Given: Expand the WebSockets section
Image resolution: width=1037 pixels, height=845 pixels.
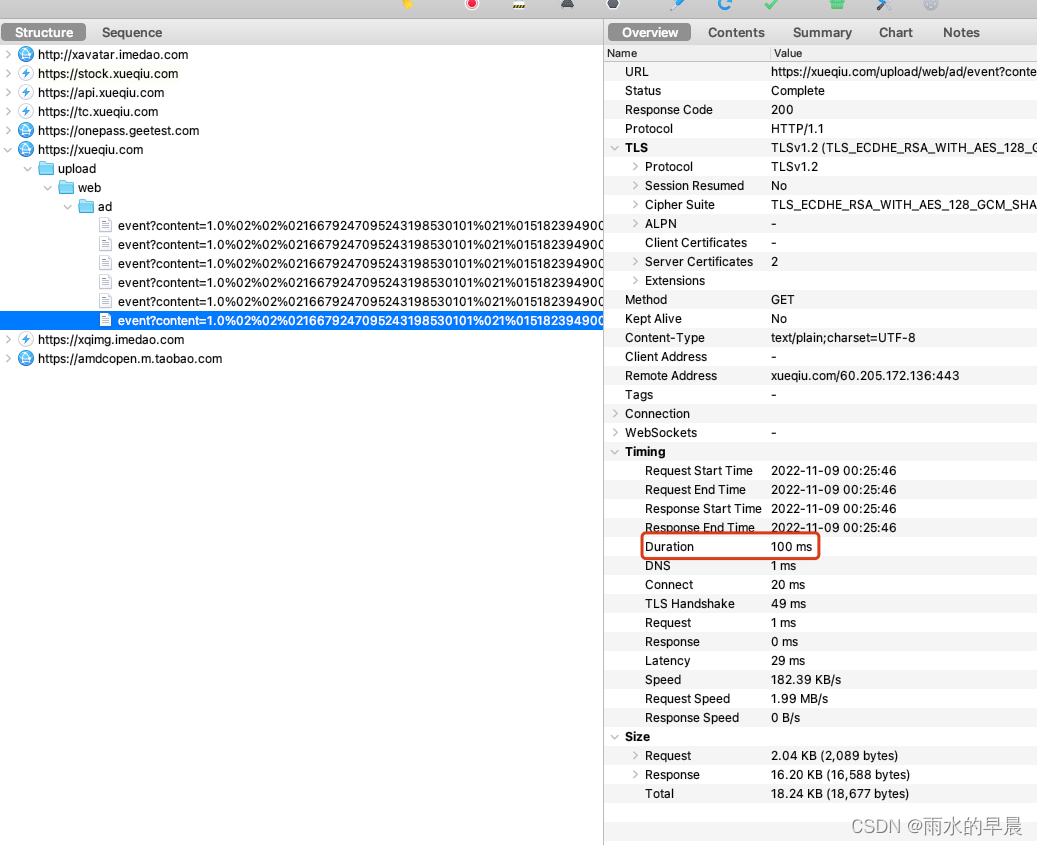Looking at the screenshot, I should (x=615, y=432).
